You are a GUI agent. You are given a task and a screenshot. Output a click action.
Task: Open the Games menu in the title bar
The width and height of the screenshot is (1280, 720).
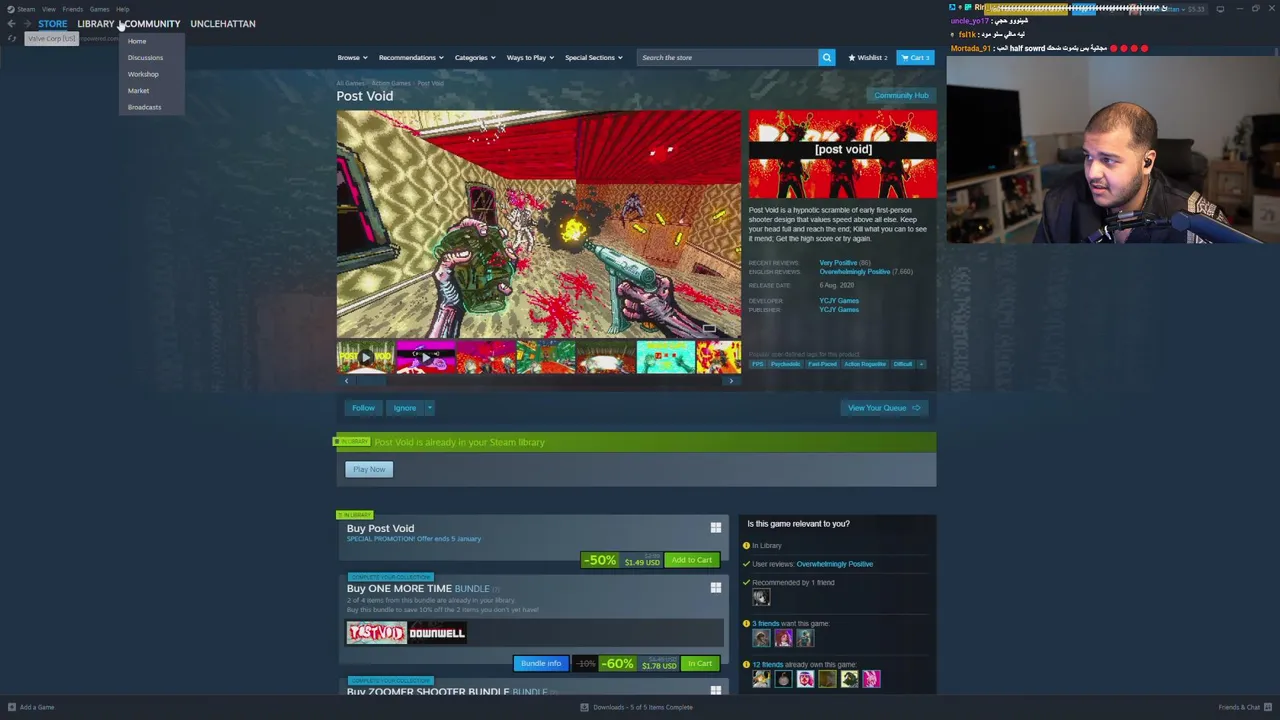coord(99,9)
